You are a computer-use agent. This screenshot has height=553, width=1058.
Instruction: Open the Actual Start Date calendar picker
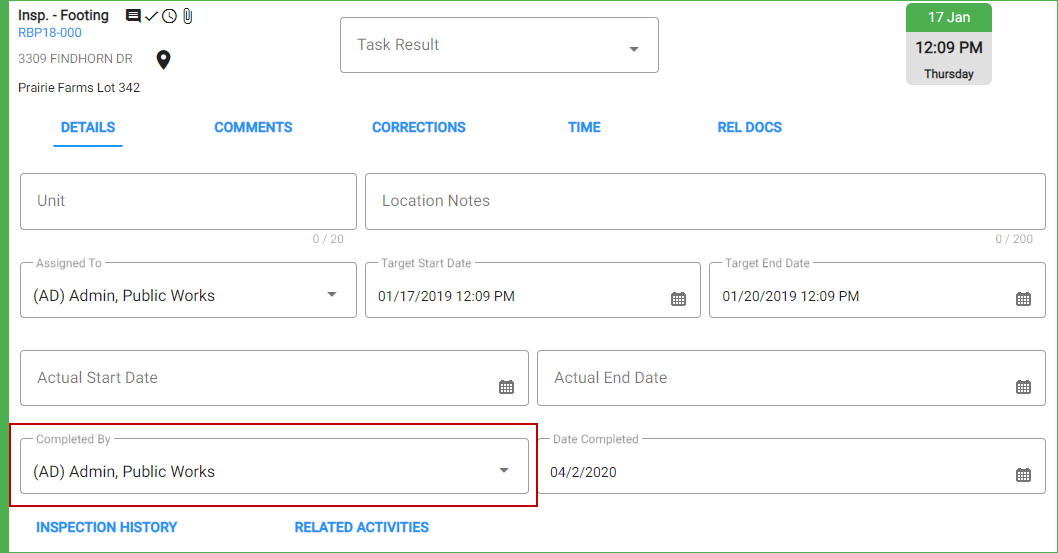506,387
